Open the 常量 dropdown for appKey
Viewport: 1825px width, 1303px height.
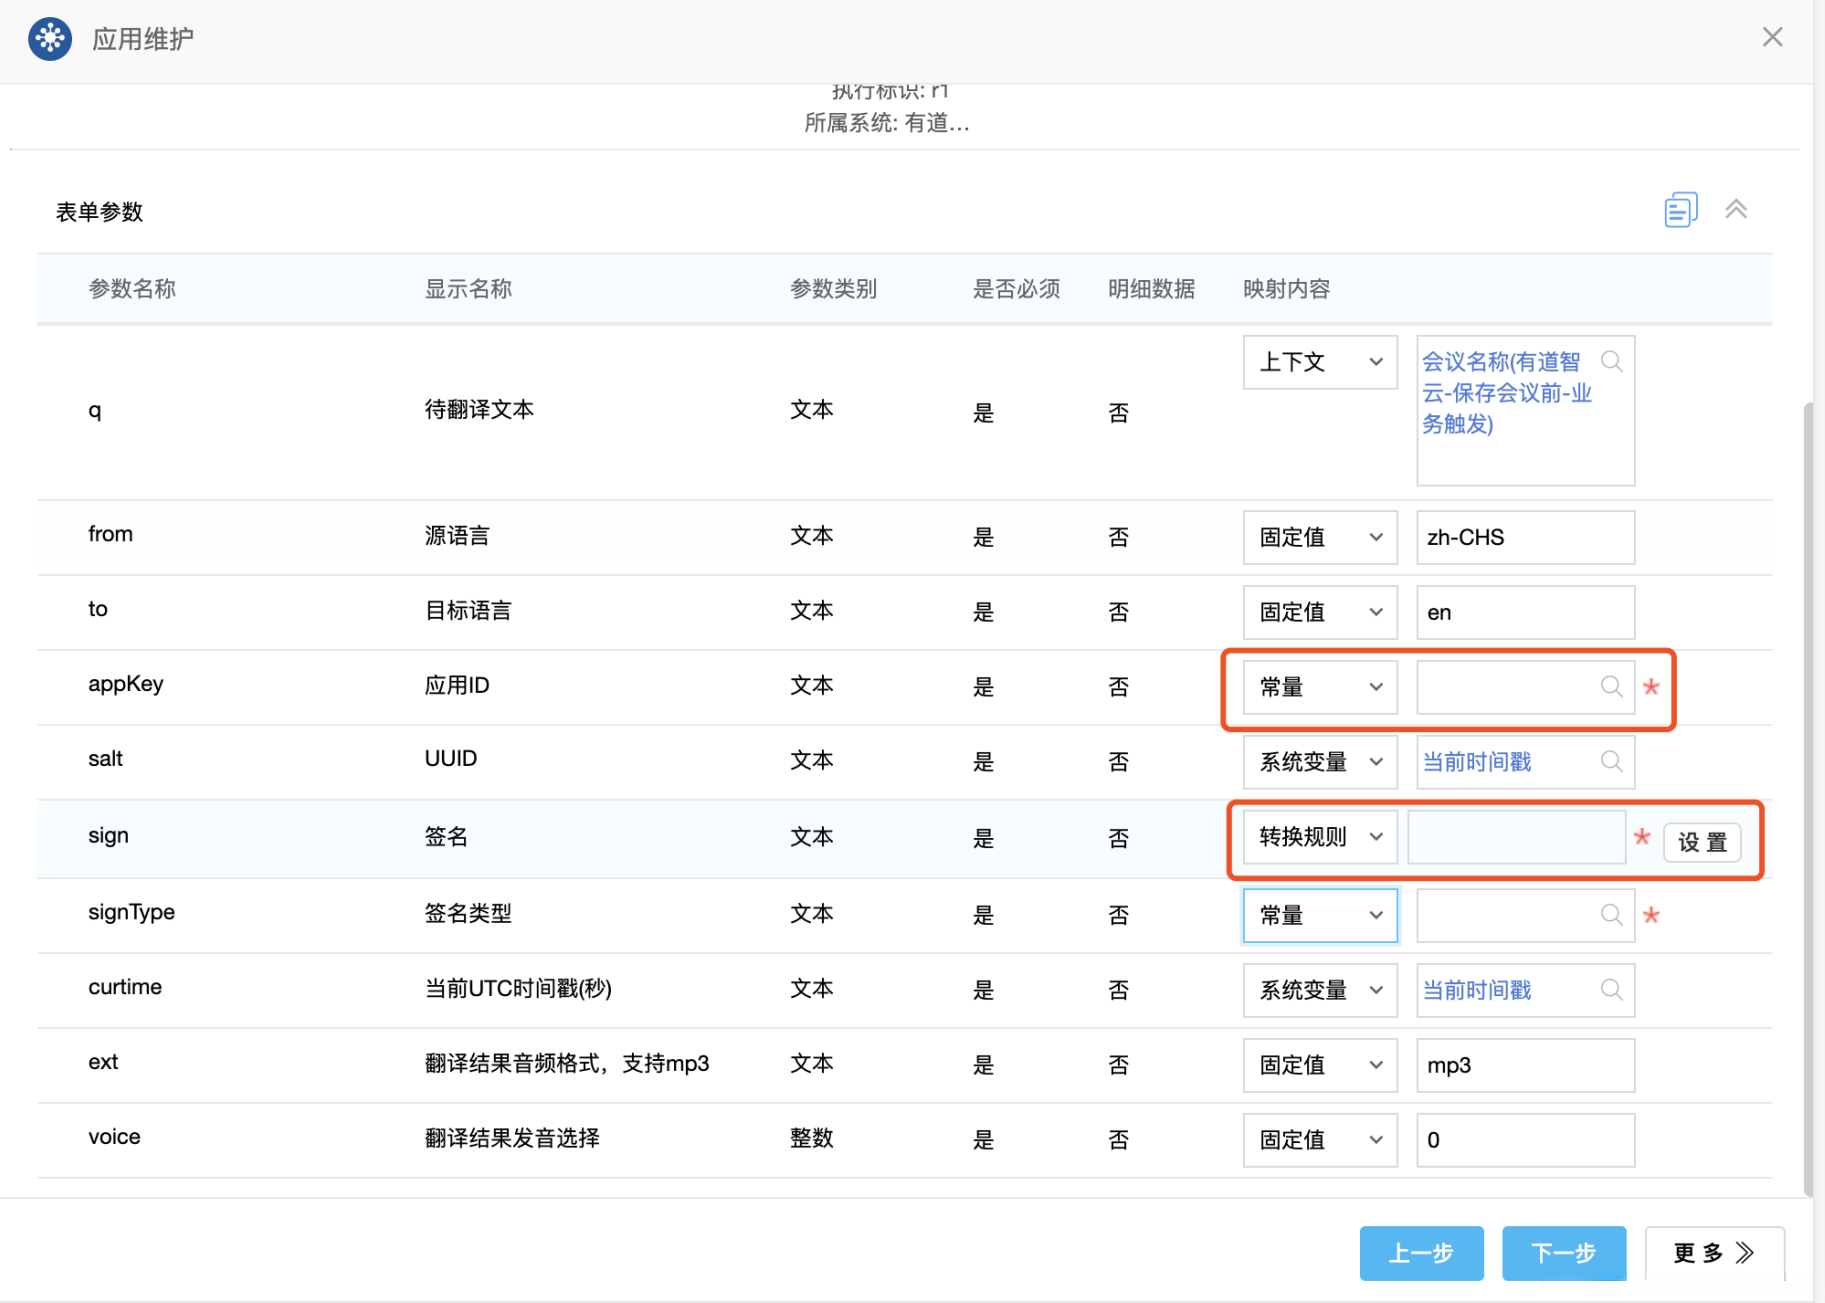coord(1319,687)
